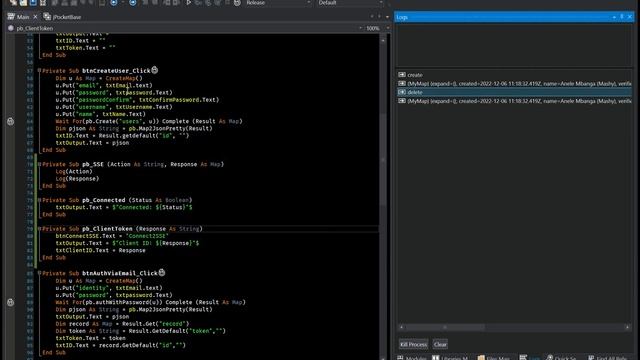Click the log icon beside 'create' entry
Image resolution: width=640 pixels, height=360 pixels.
tap(402, 75)
